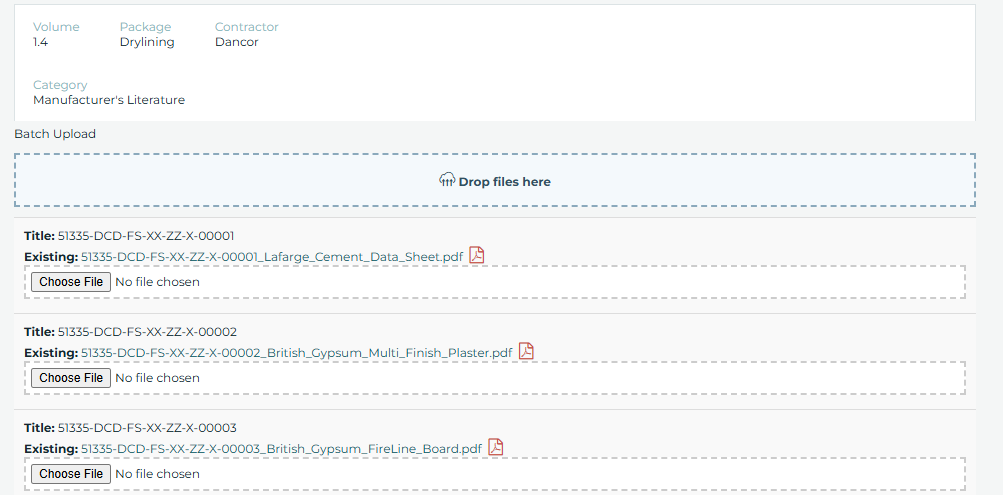Click the Batch Upload heading
The width and height of the screenshot is (1003, 495).
[55, 134]
